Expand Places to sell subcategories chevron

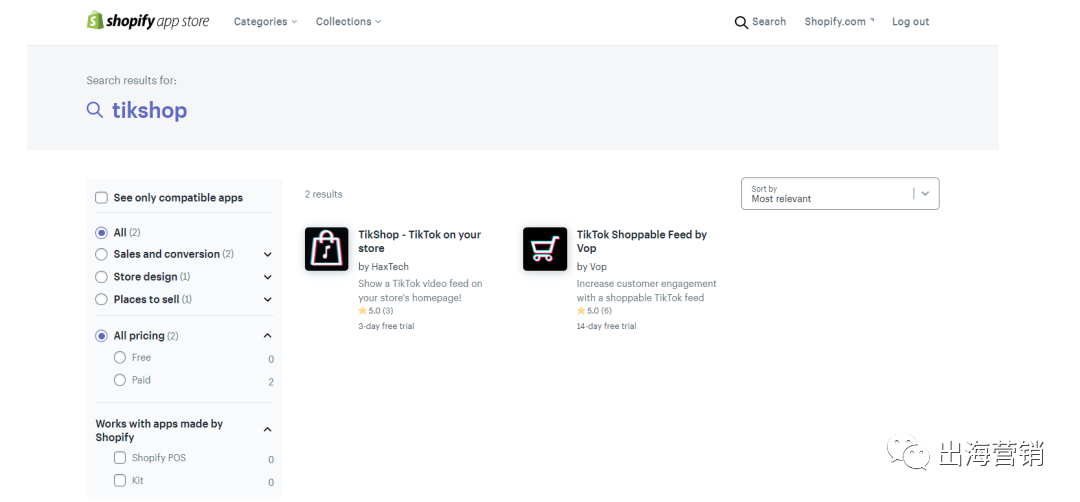coord(268,300)
